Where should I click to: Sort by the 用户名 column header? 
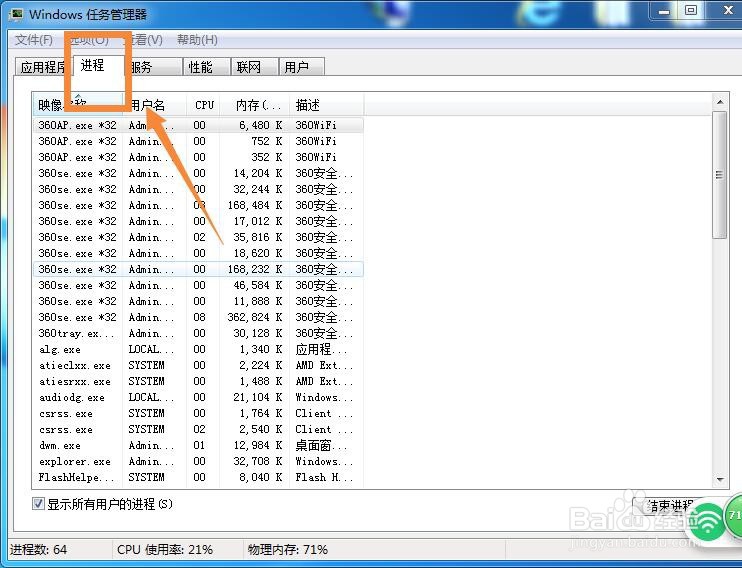tap(155, 105)
